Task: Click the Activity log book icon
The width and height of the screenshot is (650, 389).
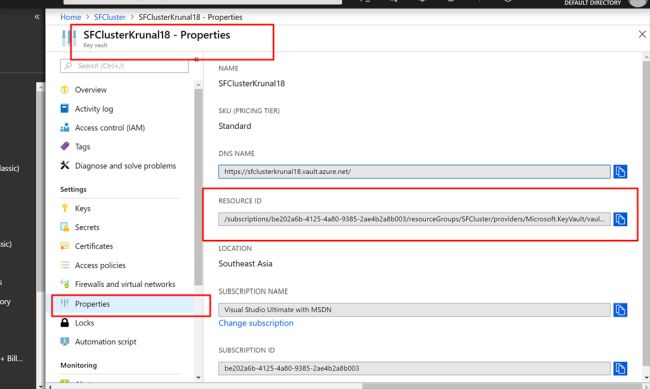Action: click(65, 109)
